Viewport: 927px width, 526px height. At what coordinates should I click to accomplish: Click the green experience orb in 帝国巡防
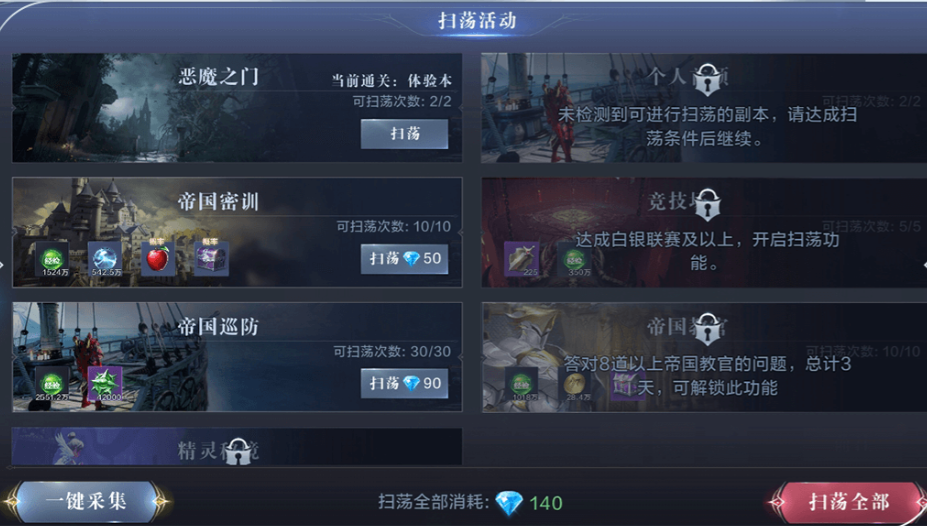coord(52,384)
